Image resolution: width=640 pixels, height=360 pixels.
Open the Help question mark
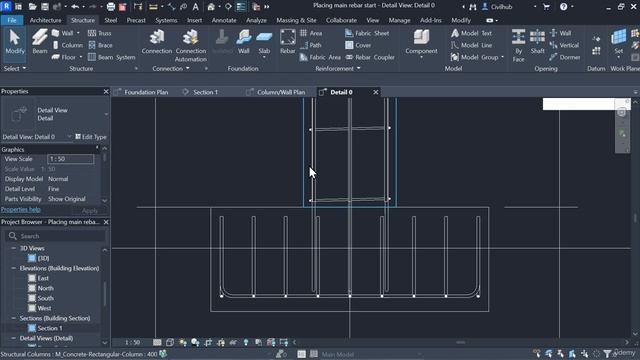click(x=564, y=7)
